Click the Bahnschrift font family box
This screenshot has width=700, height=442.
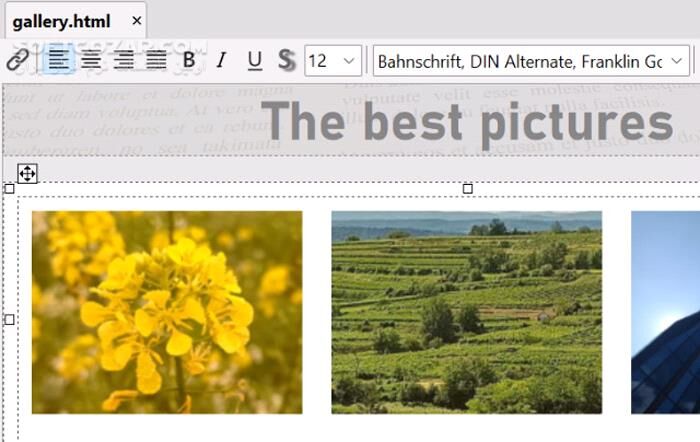(518, 61)
